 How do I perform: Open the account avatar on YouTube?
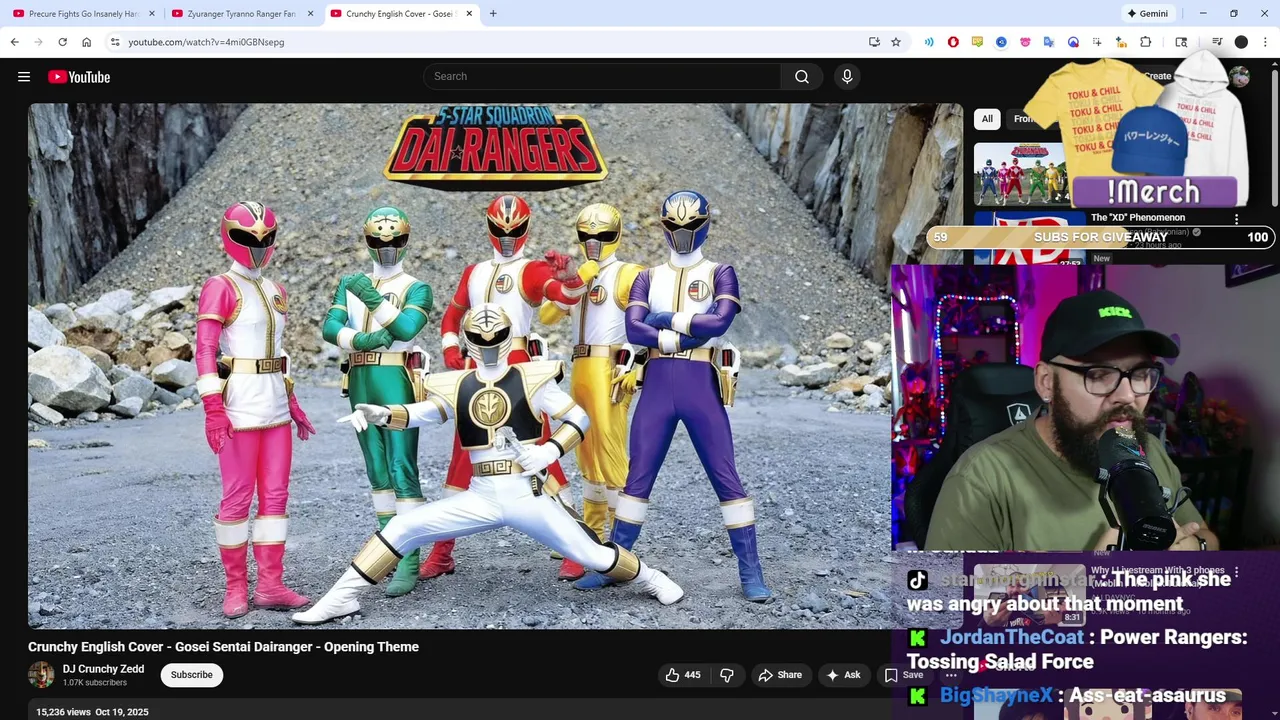[x=1240, y=77]
